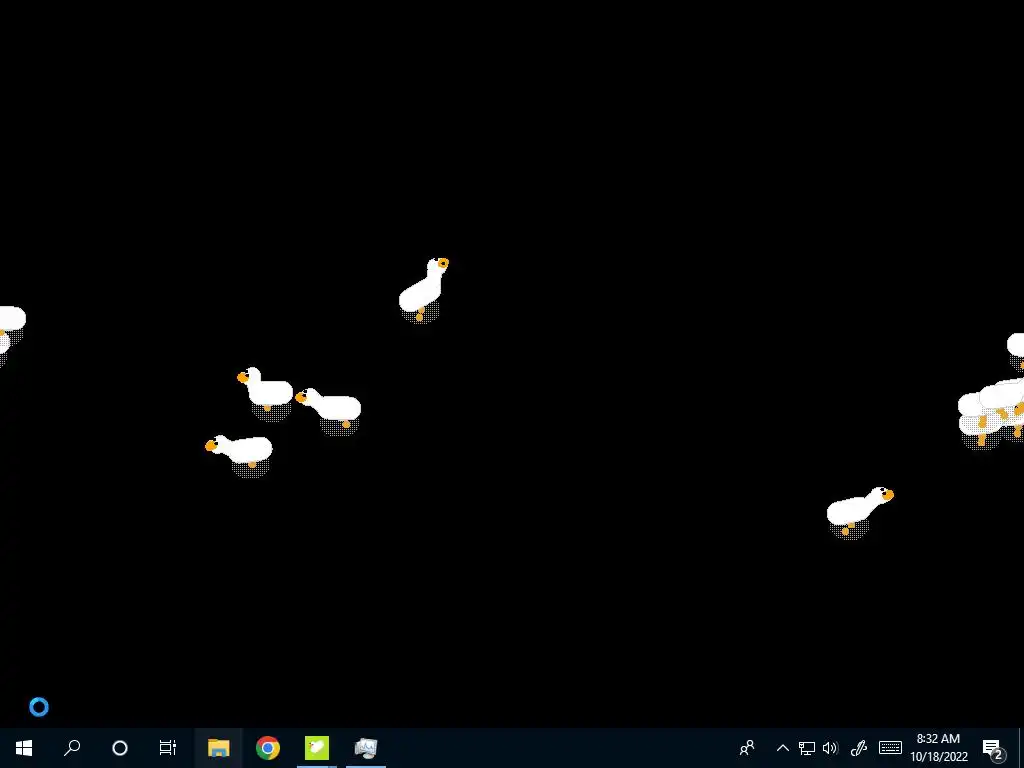Viewport: 1024px width, 768px height.
Task: Expand the hidden tray icons chevron
Action: click(x=782, y=748)
